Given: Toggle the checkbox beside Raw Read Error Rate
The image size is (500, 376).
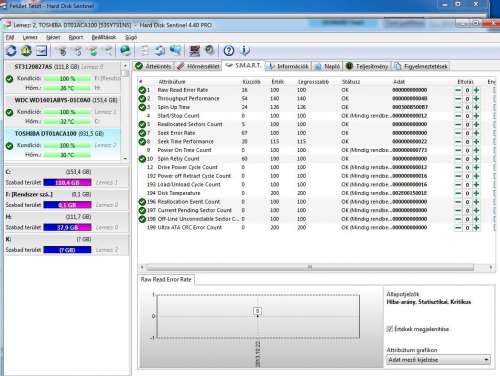Looking at the screenshot, I should pyautogui.click(x=142, y=90).
